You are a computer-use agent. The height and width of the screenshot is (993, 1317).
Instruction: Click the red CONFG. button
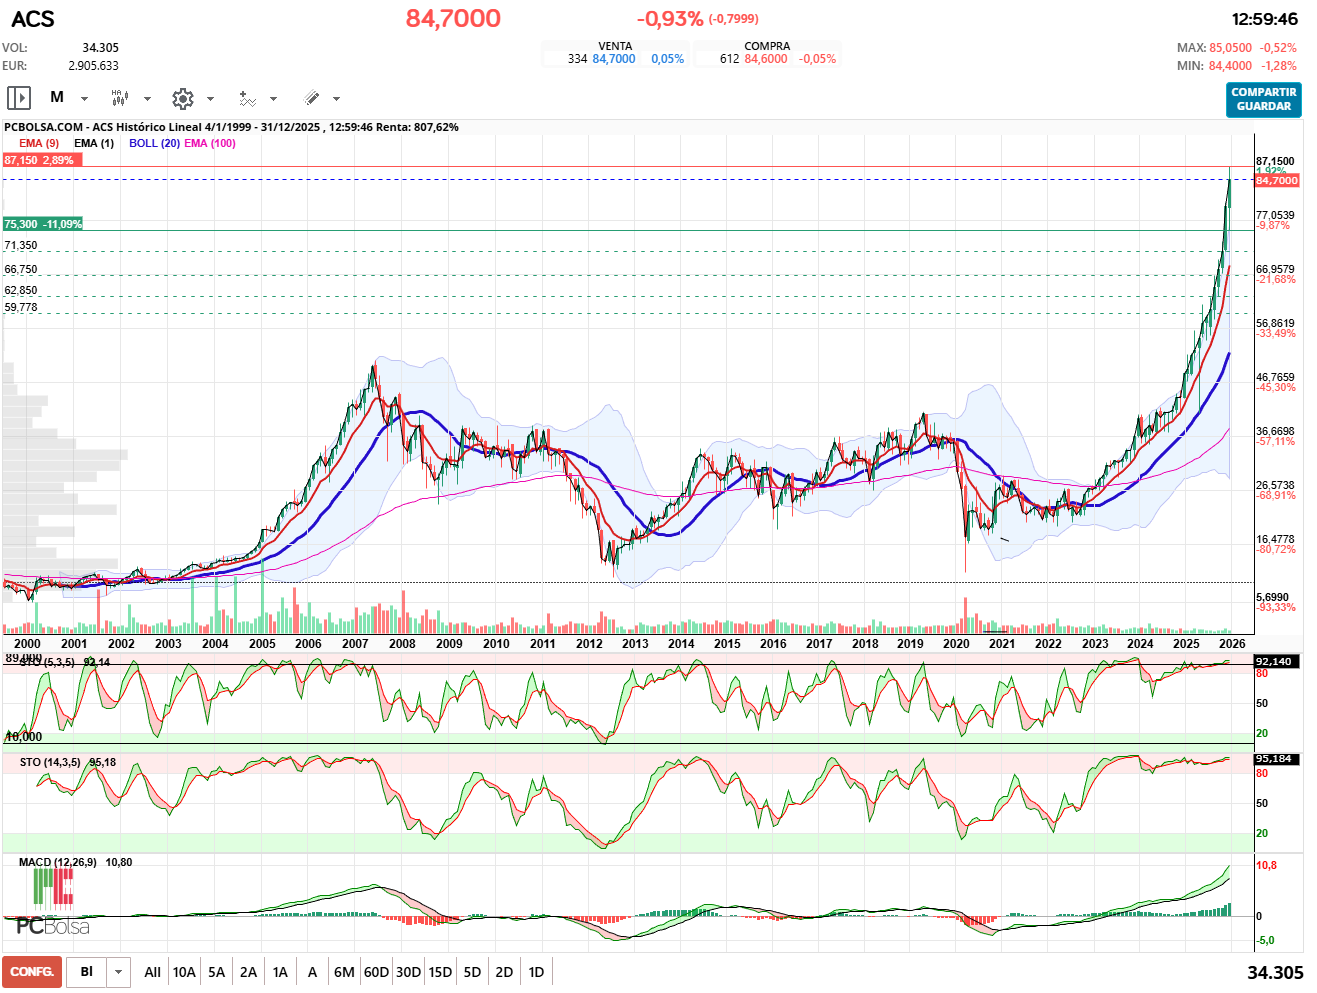coord(32,972)
